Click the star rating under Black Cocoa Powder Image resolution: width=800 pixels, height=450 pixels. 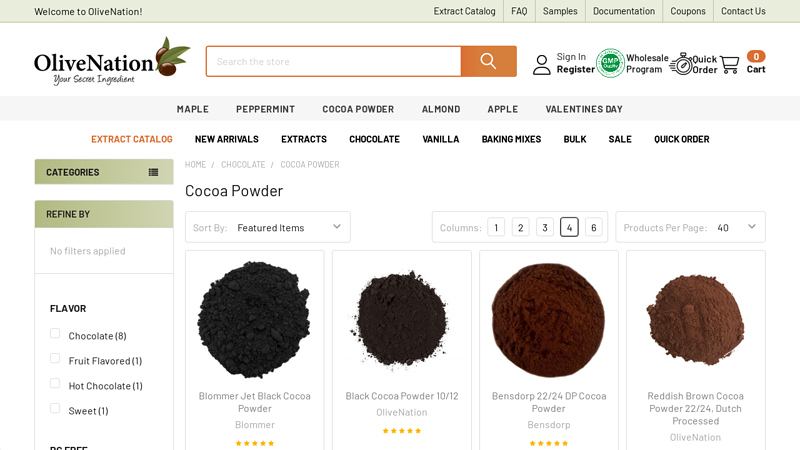point(402,431)
